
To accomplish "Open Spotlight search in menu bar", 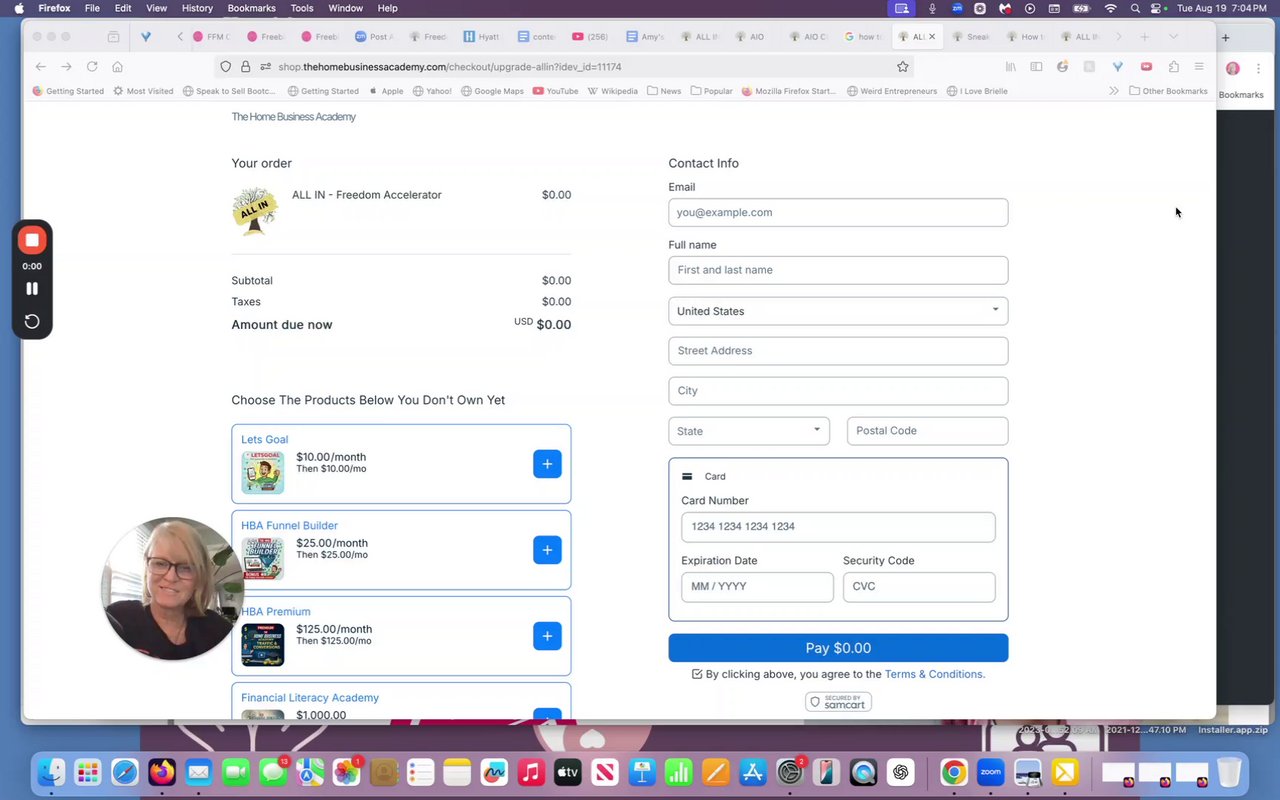I will [x=1135, y=8].
